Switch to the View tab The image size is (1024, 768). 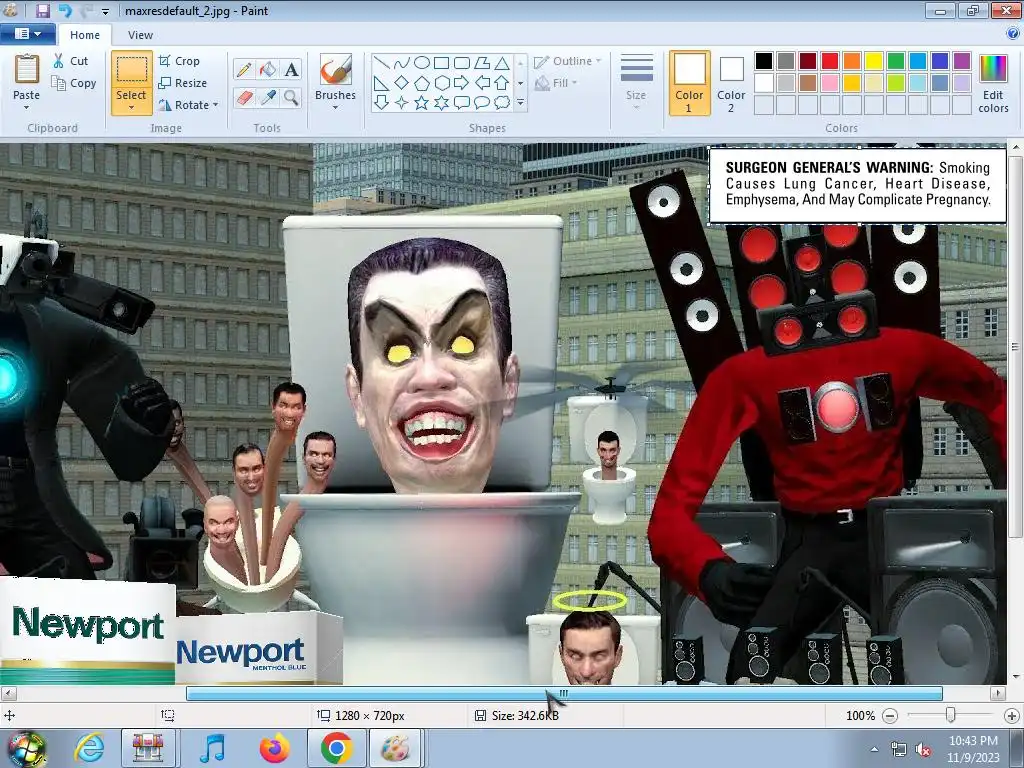pyautogui.click(x=140, y=35)
